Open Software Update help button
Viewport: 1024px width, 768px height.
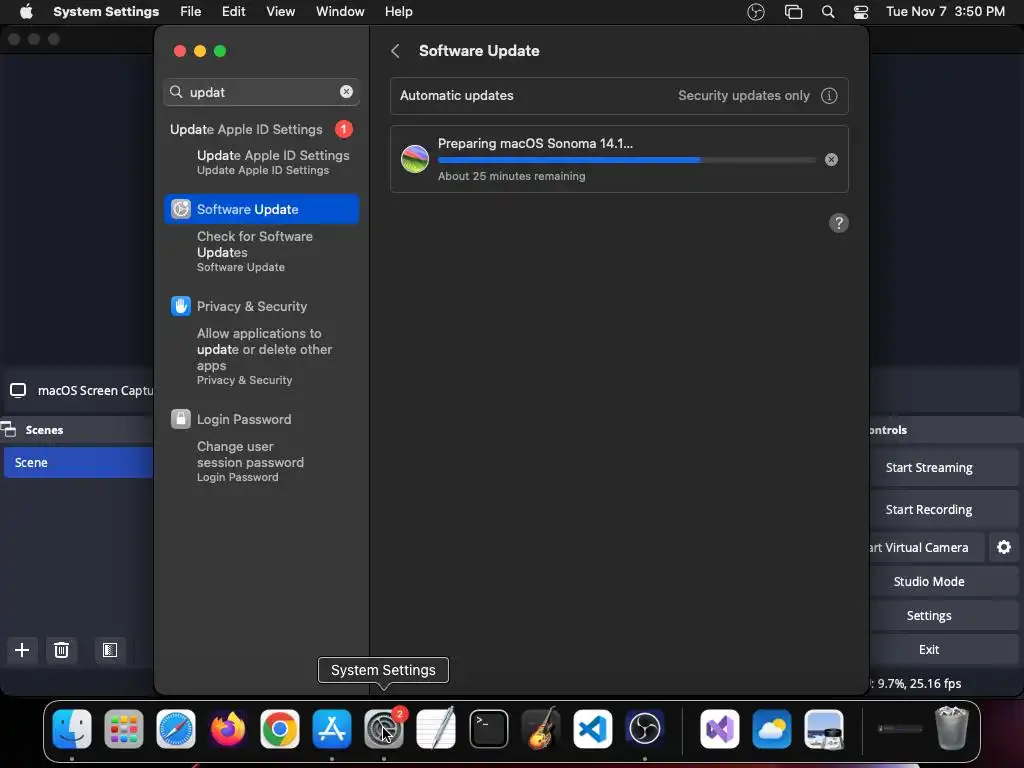(x=839, y=223)
